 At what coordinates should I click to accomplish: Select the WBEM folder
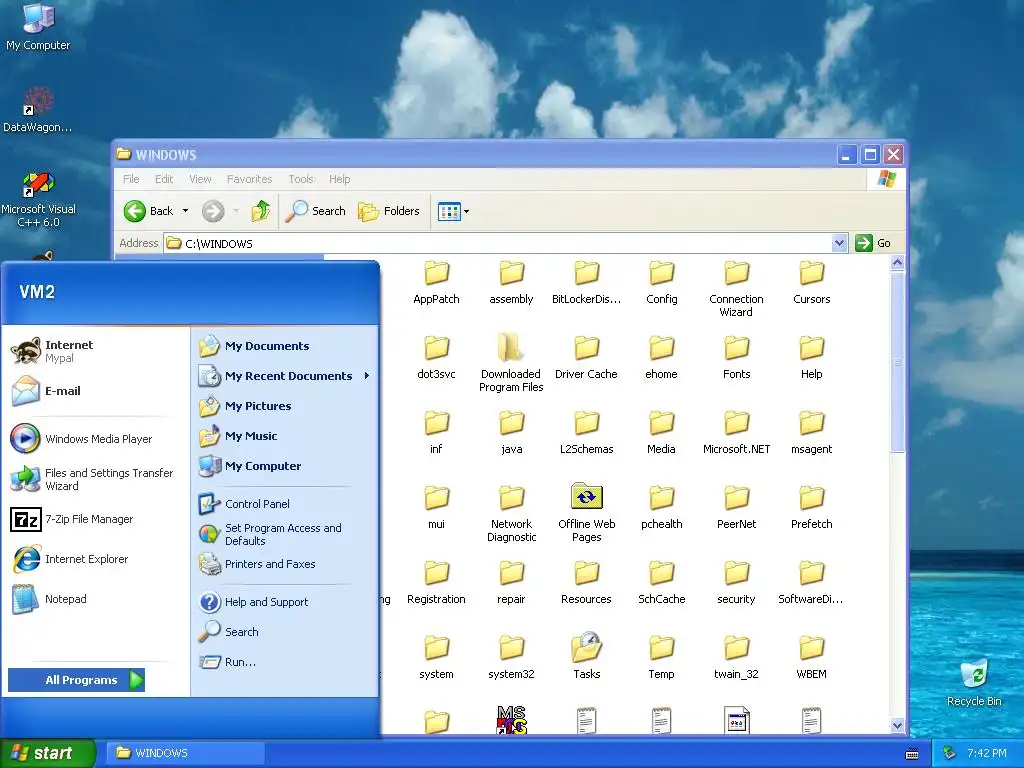812,658
